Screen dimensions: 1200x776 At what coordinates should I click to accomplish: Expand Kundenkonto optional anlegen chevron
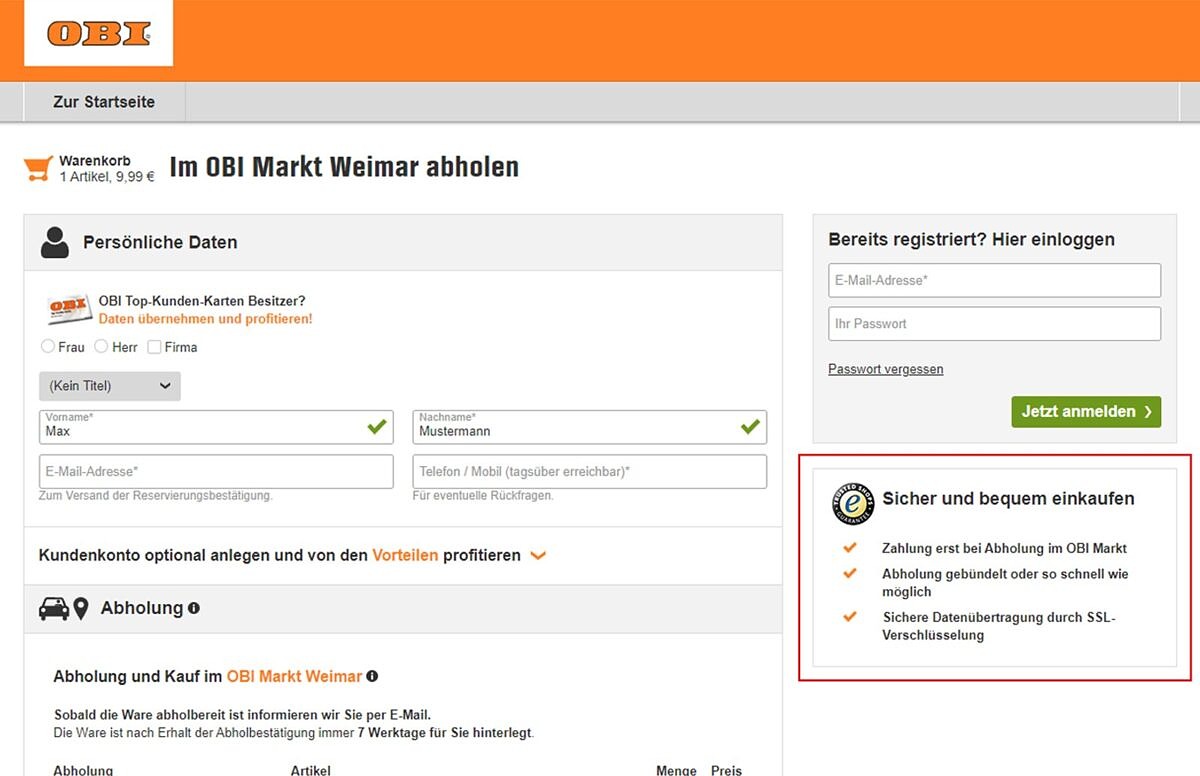(x=538, y=555)
